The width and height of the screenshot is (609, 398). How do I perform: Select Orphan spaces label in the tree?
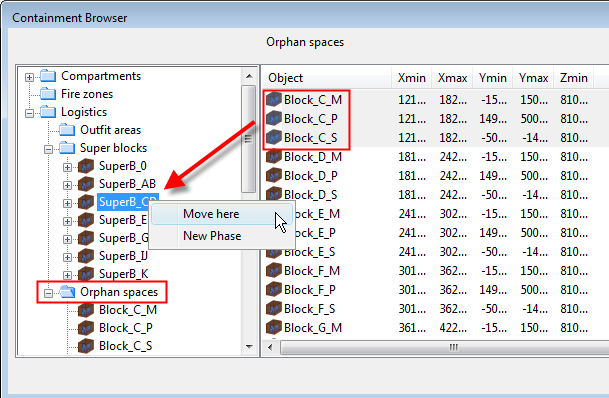pyautogui.click(x=119, y=292)
